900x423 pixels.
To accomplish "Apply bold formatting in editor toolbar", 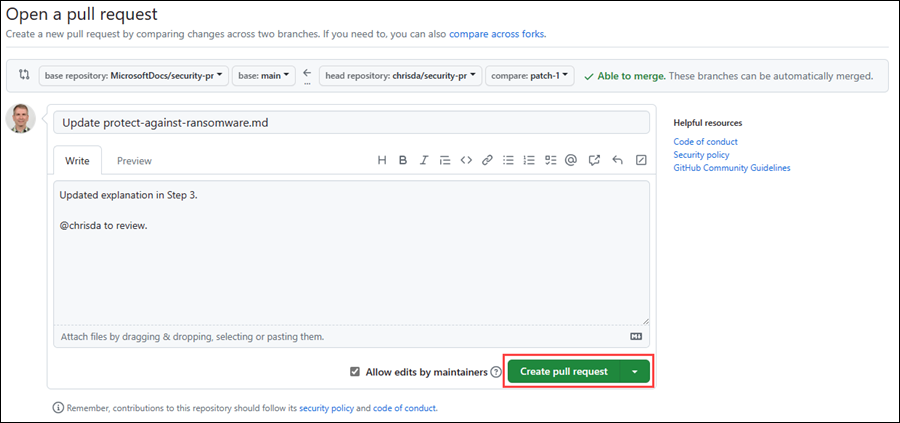I will pos(403,161).
